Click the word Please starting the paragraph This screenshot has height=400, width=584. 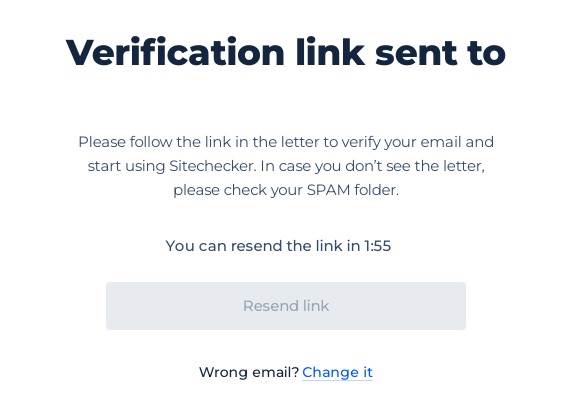point(102,142)
